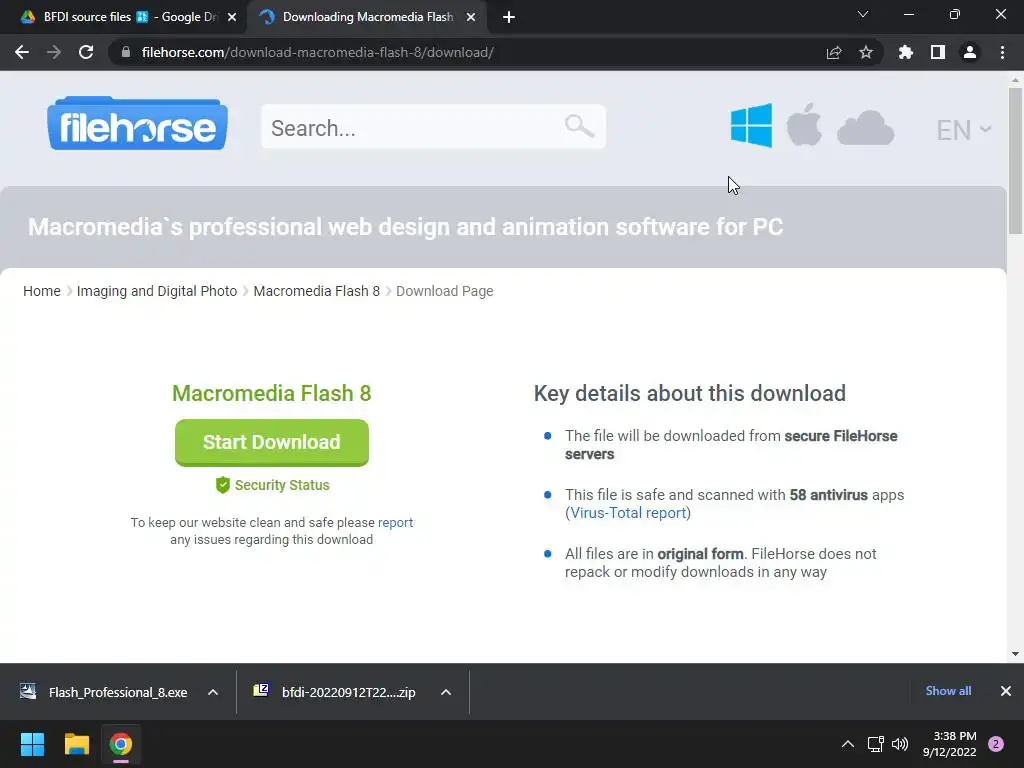Viewport: 1024px width, 768px height.
Task: Select the cloud web apps icon
Action: 865,128
